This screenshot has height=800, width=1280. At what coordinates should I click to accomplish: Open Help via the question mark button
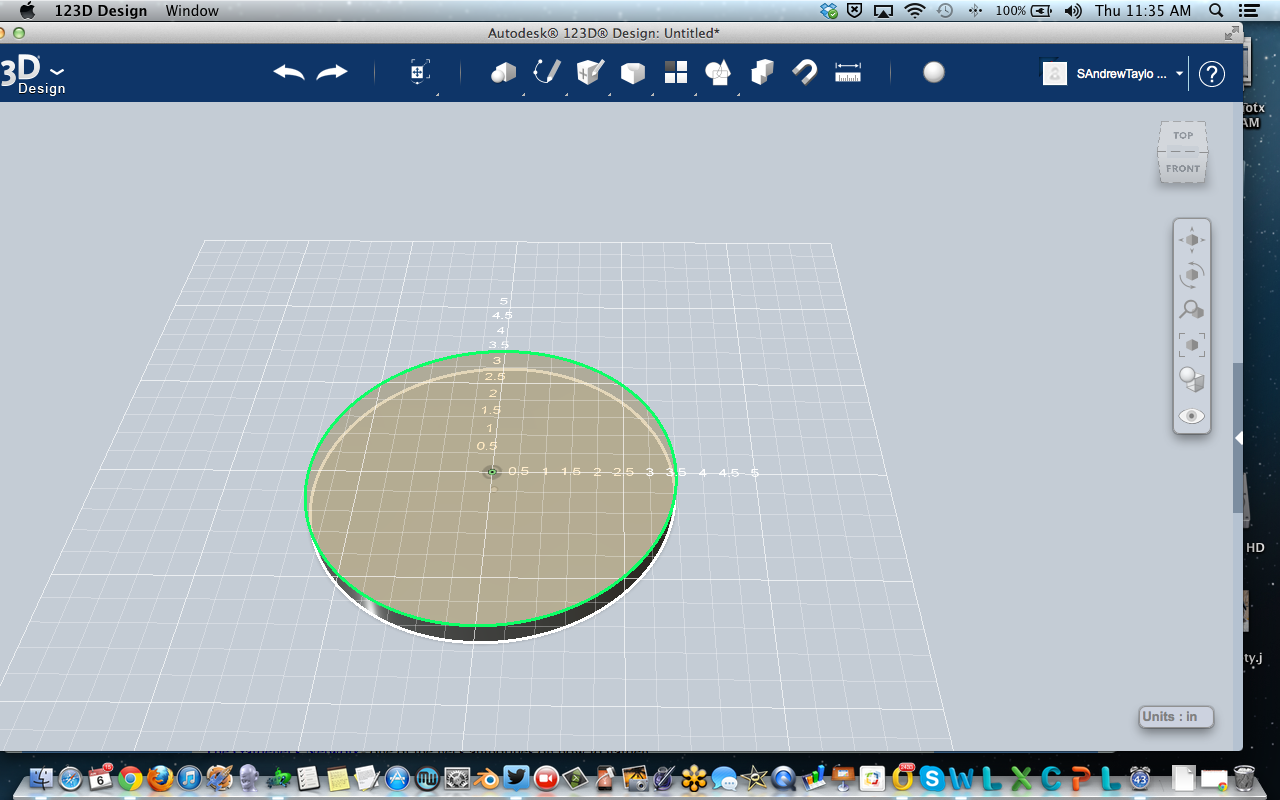(x=1211, y=73)
